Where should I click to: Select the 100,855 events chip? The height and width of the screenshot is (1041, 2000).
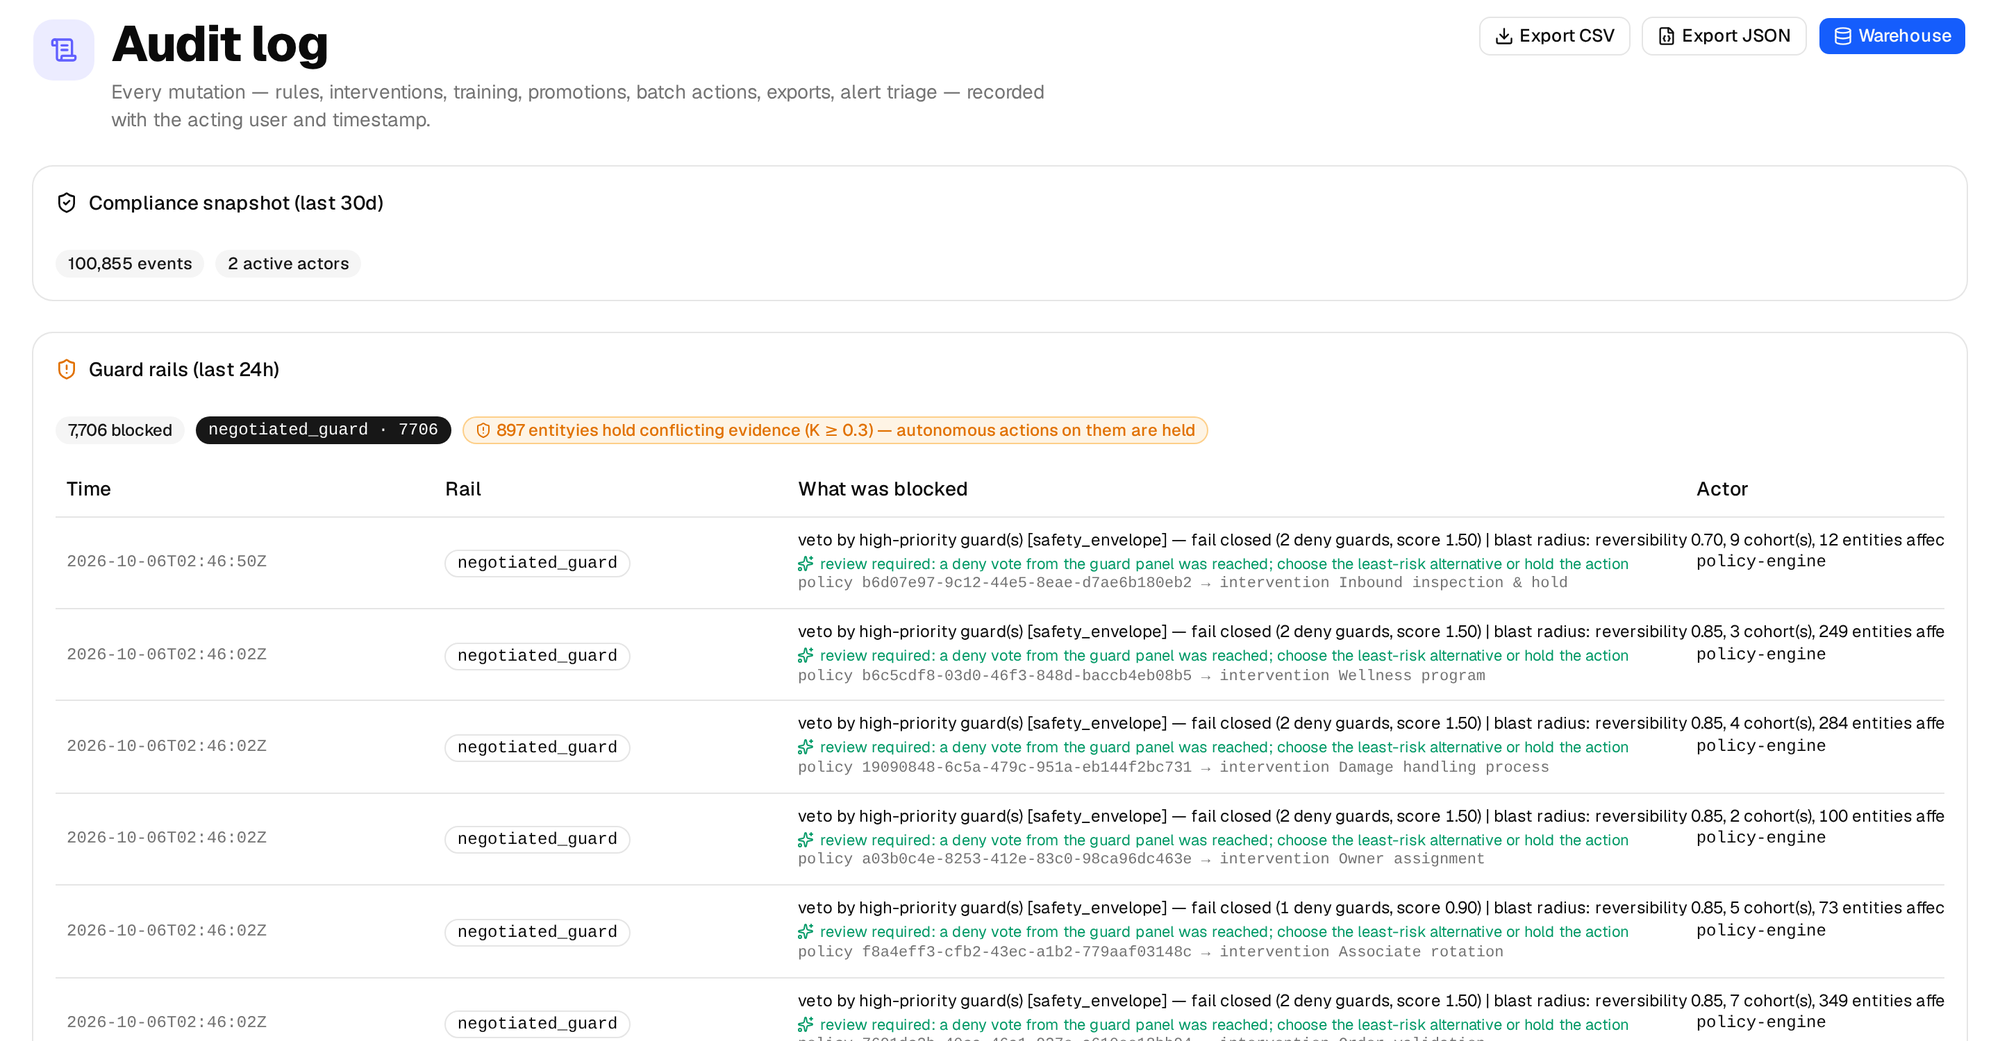click(x=130, y=264)
